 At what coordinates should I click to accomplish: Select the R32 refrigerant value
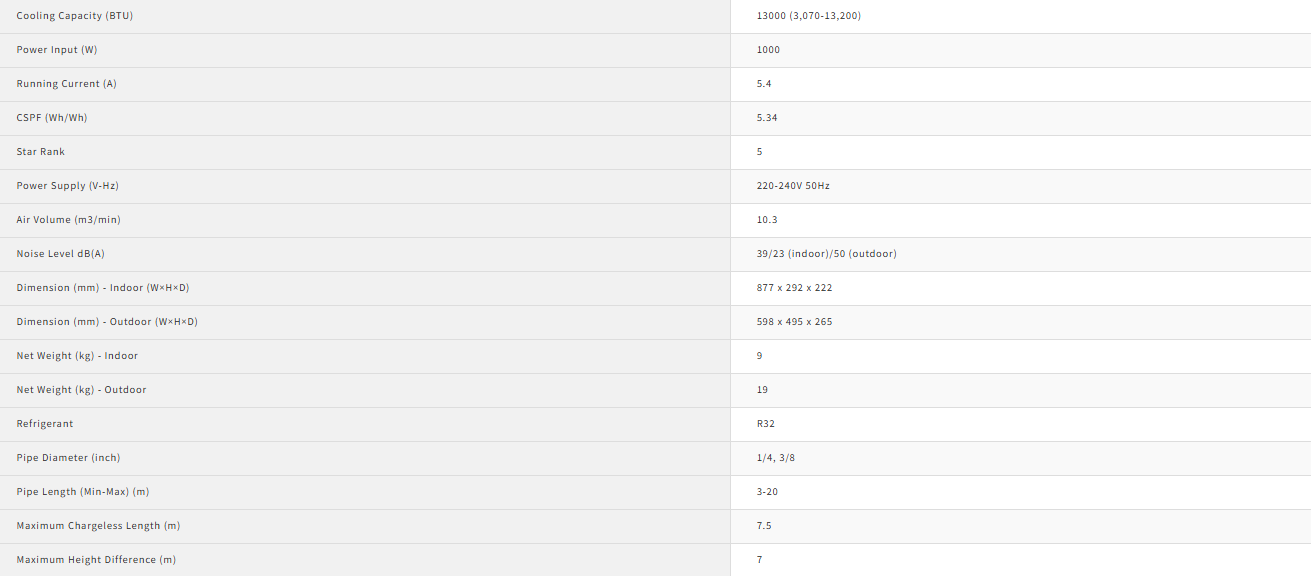click(766, 424)
